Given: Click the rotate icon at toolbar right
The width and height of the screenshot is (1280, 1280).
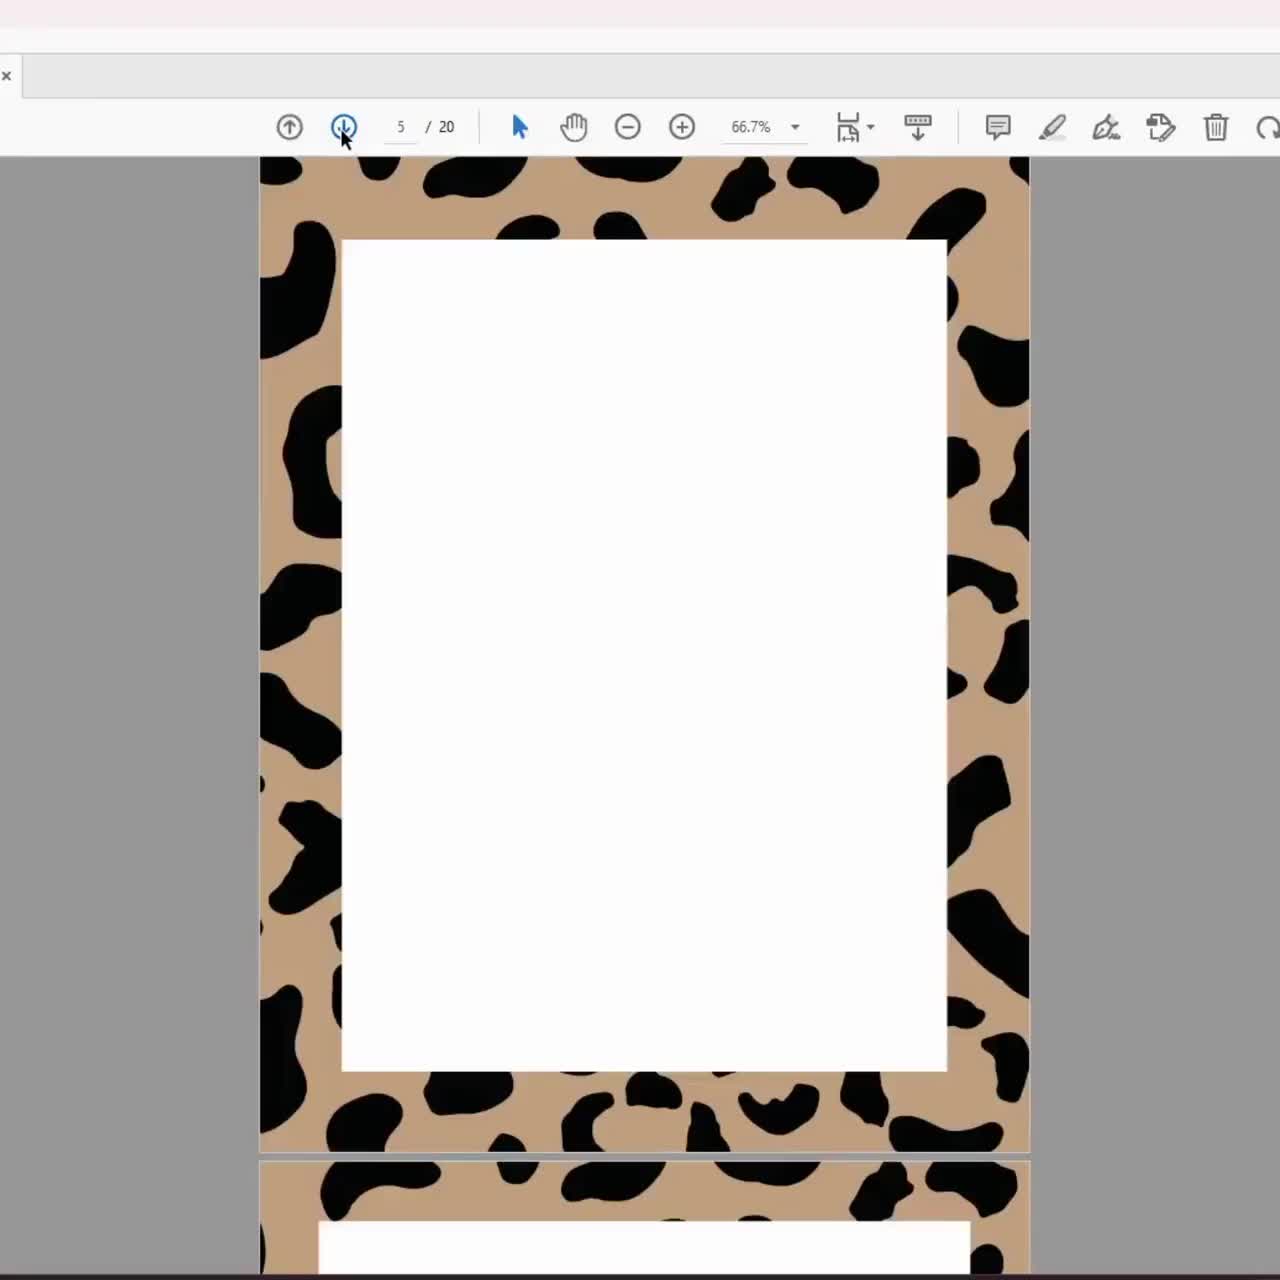Looking at the screenshot, I should click(1267, 127).
